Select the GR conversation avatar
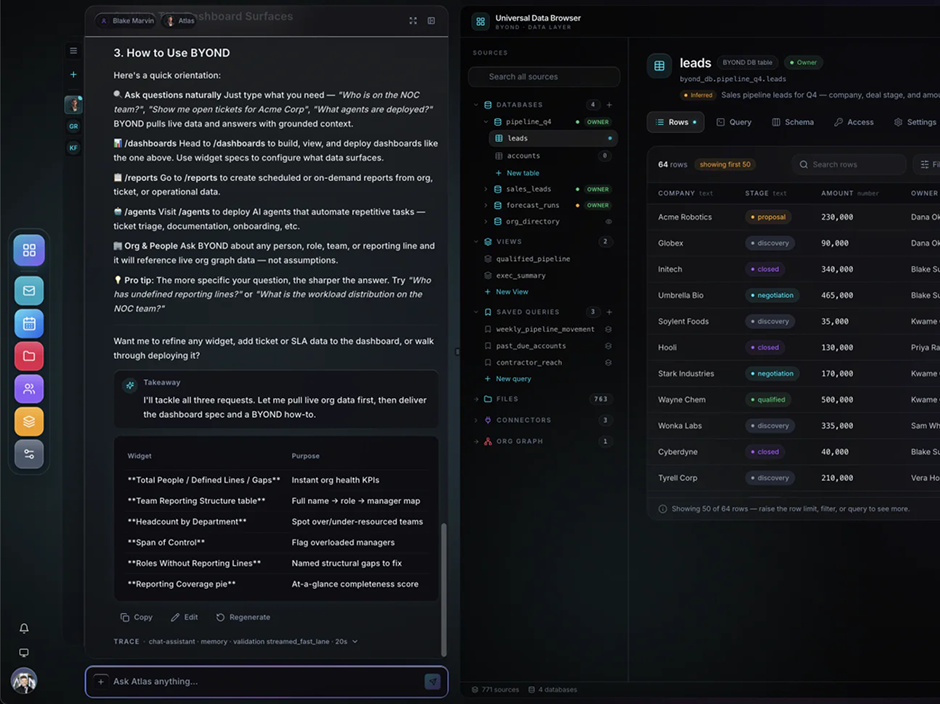Screen dimensions: 940x704 pos(73,127)
